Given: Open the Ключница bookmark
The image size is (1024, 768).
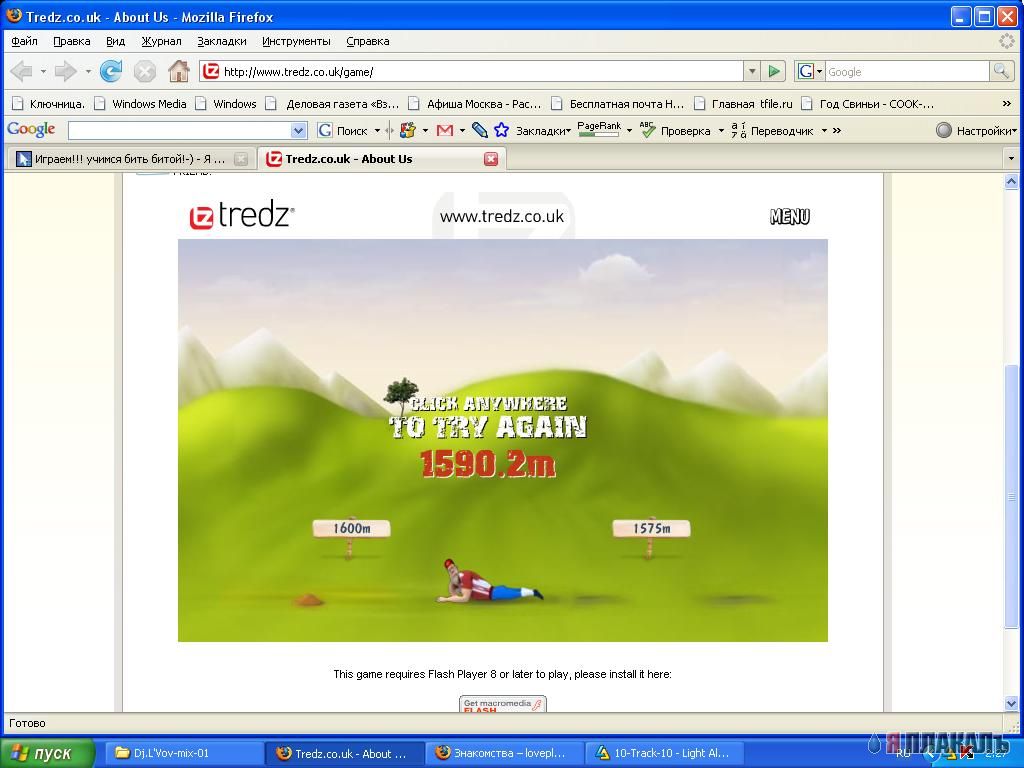Looking at the screenshot, I should coord(49,104).
